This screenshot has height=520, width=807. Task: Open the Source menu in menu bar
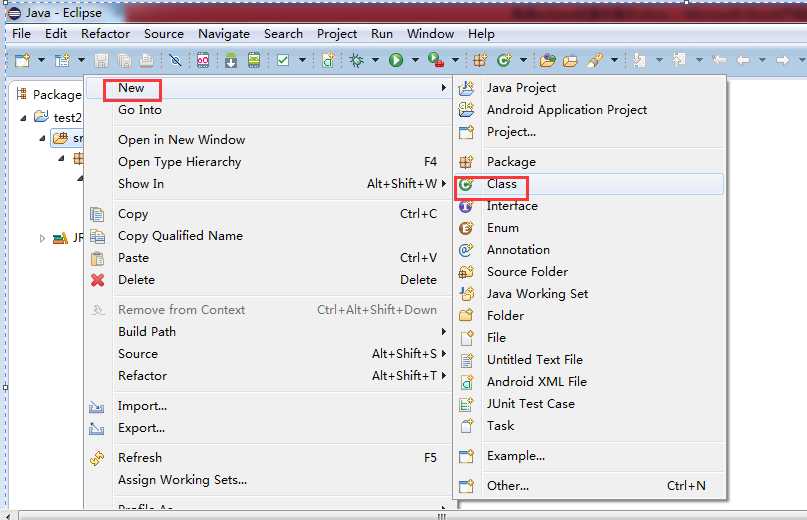(x=164, y=33)
